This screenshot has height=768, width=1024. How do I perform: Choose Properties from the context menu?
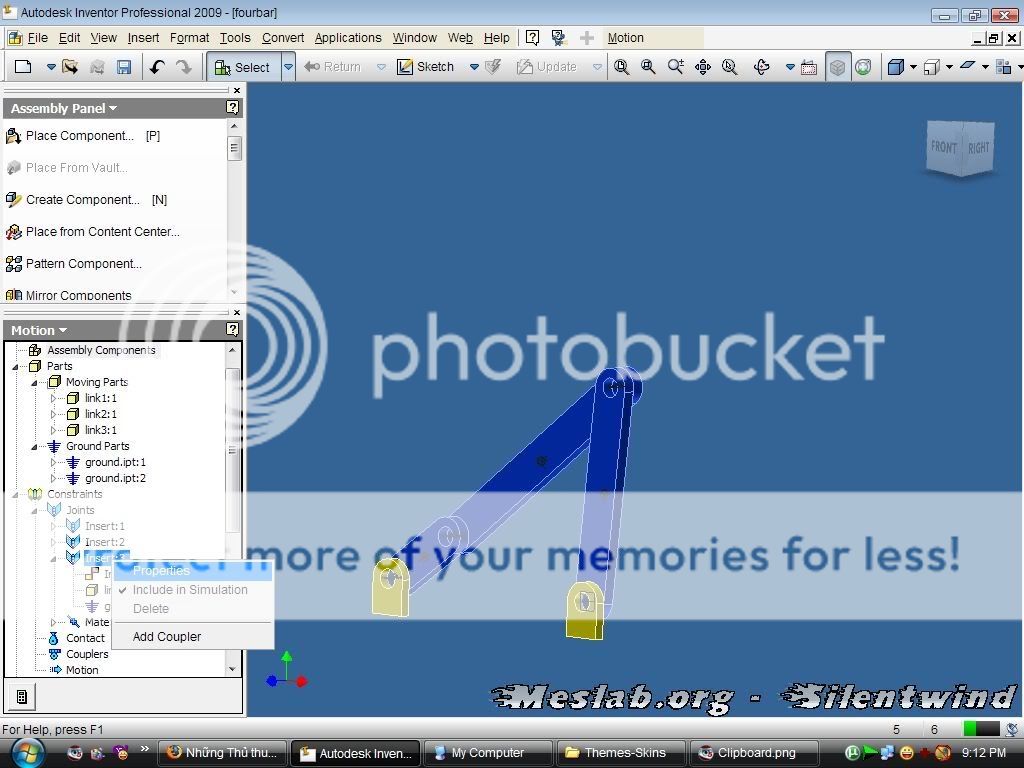pyautogui.click(x=193, y=571)
